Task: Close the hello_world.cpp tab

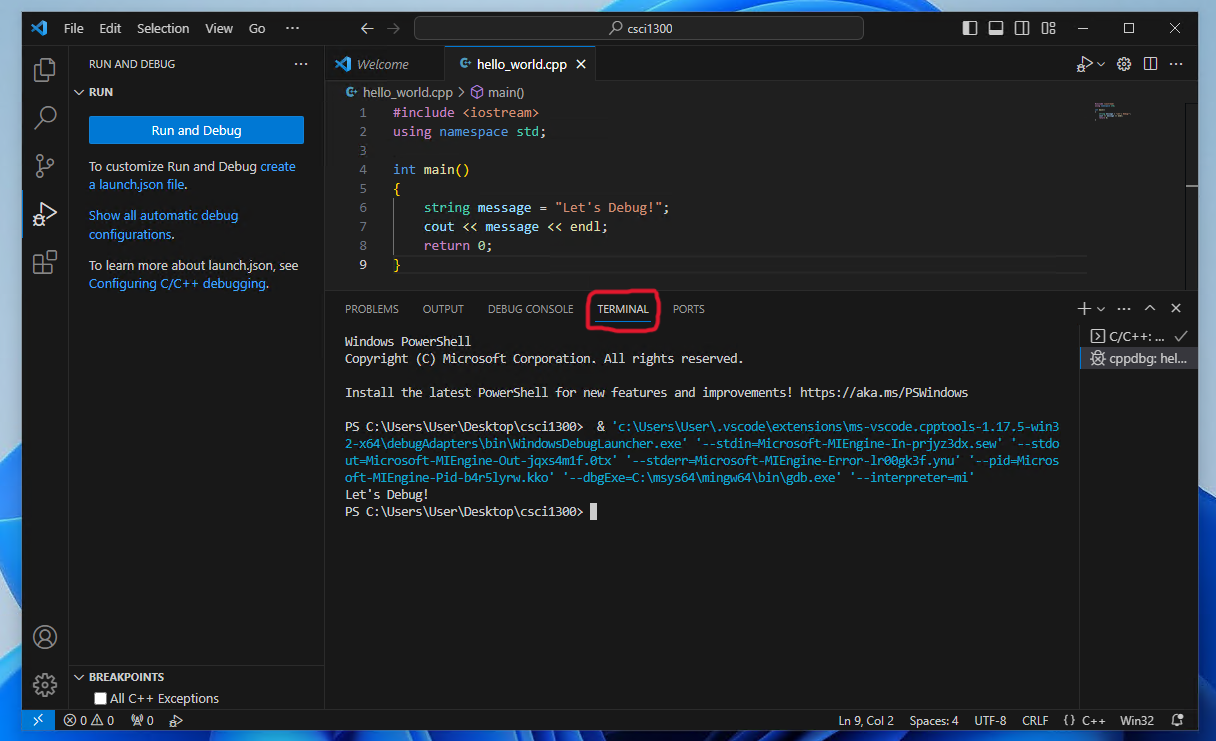Action: [x=581, y=64]
